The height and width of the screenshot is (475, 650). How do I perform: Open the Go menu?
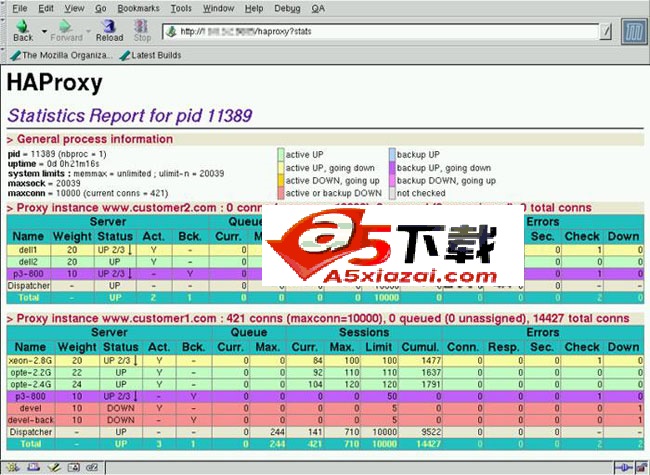point(101,8)
